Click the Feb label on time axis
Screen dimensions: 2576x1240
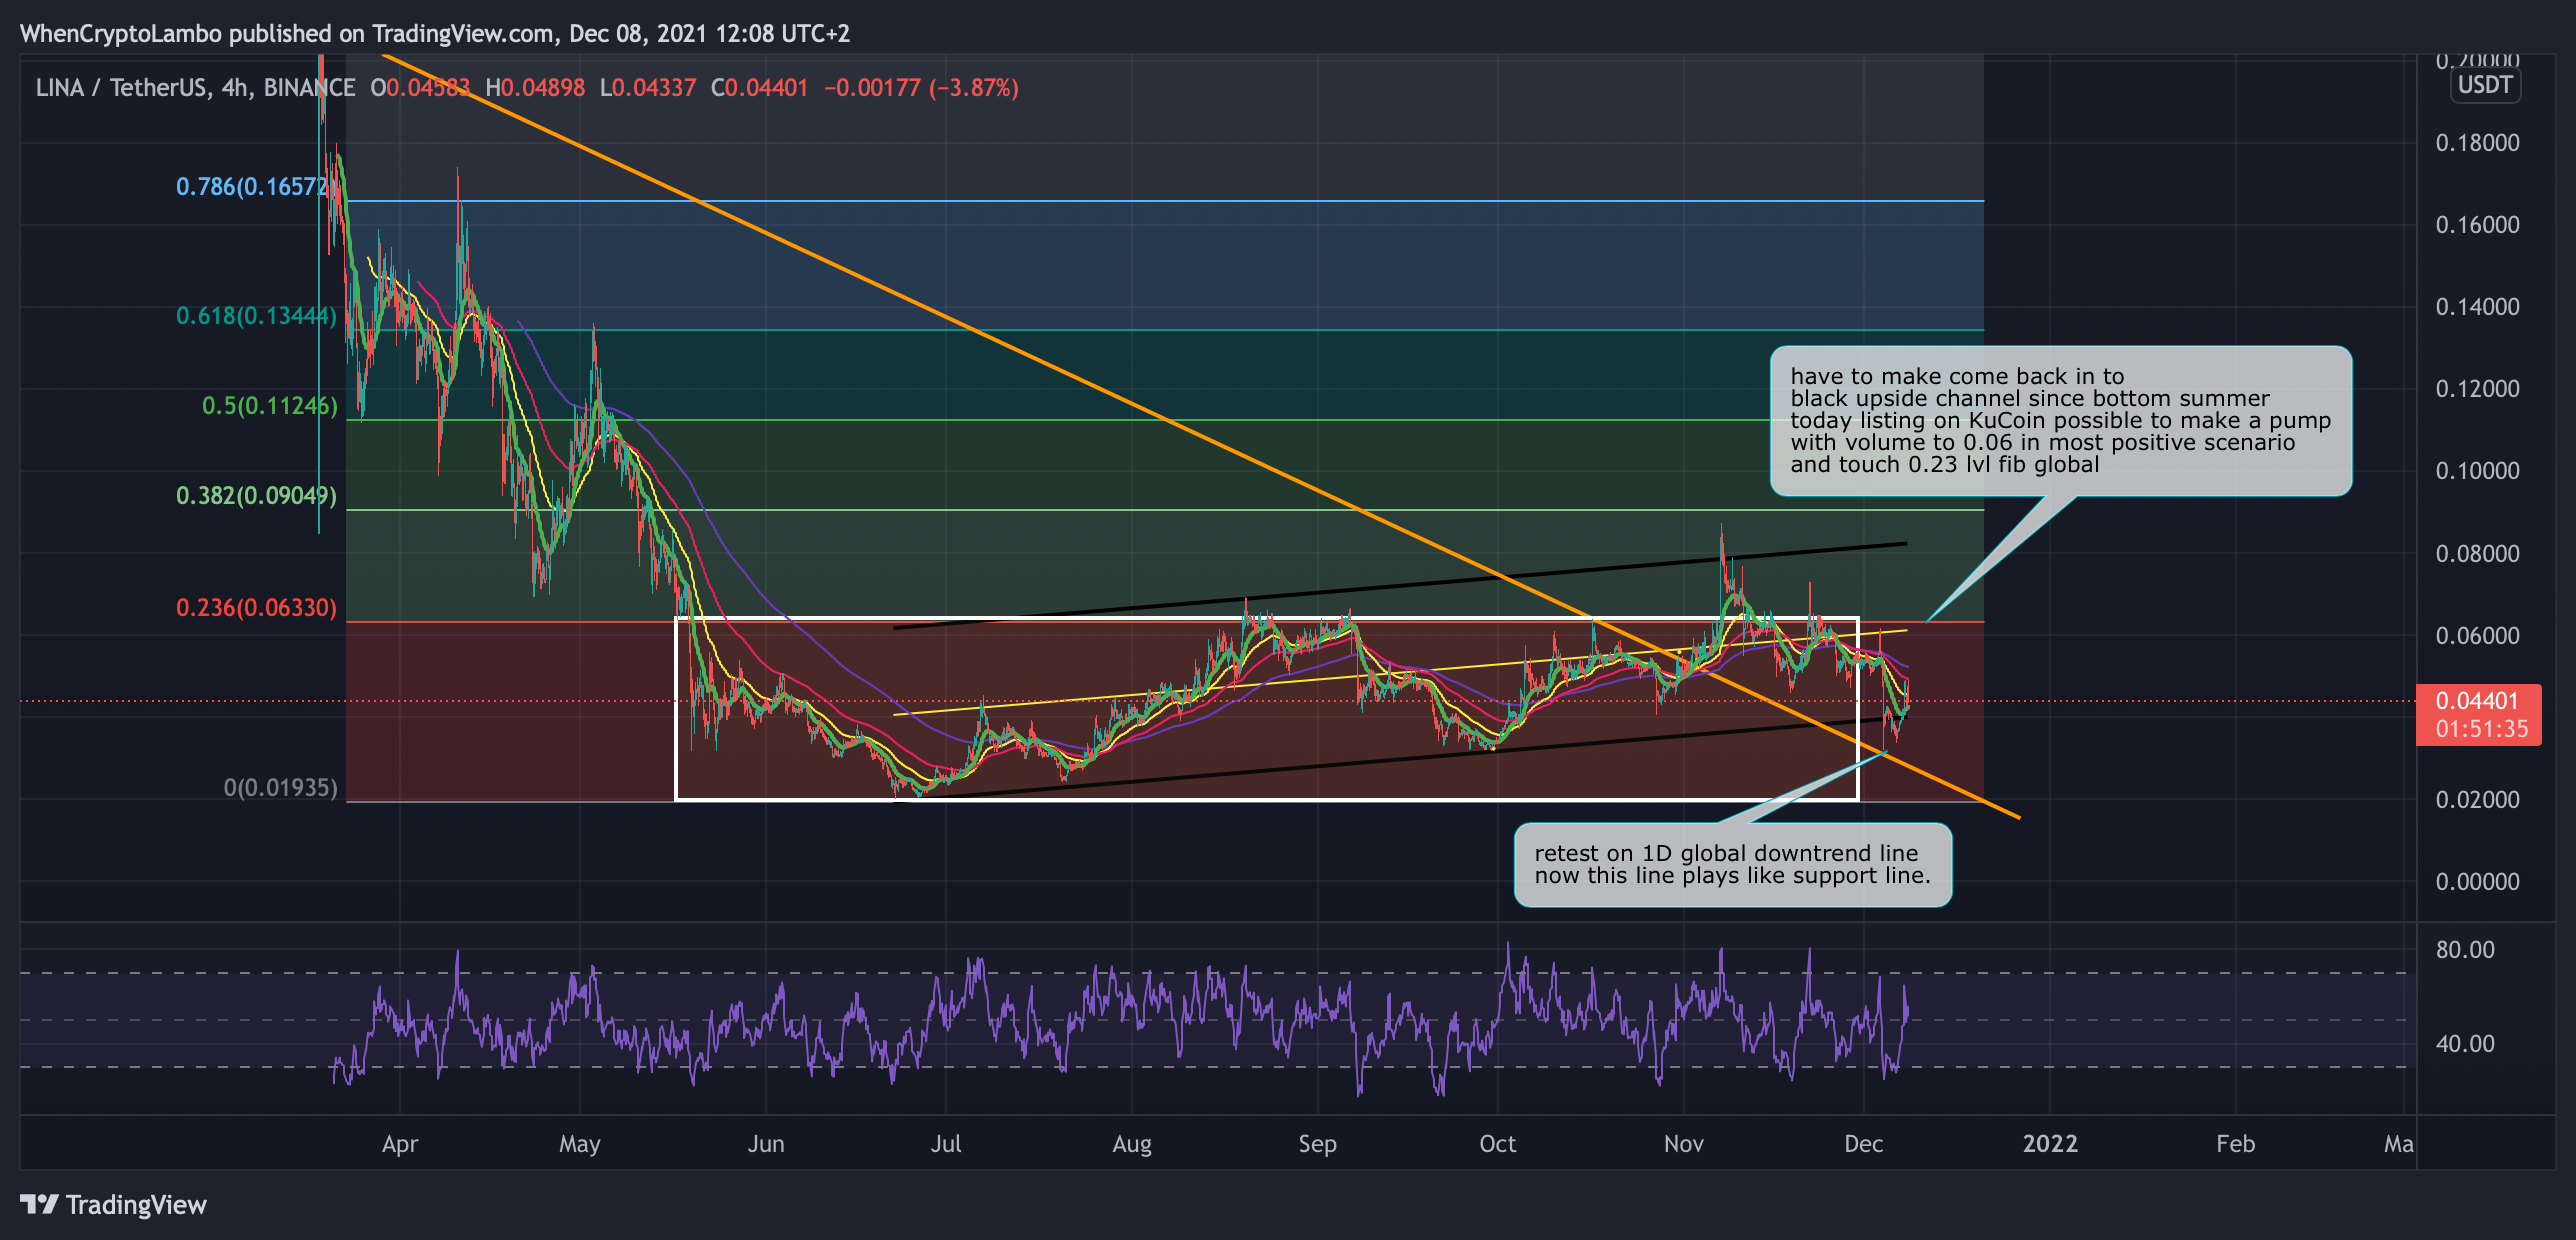[x=2236, y=1144]
